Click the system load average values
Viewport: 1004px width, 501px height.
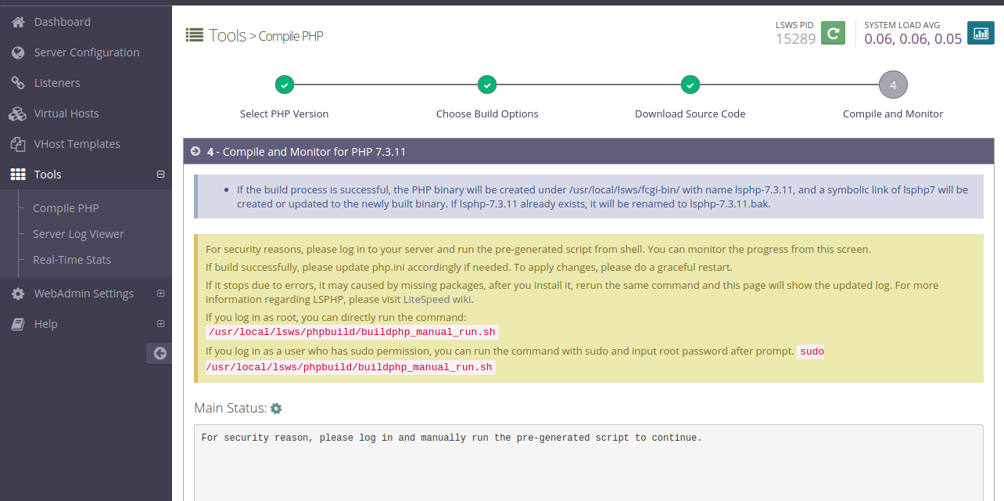(x=913, y=38)
